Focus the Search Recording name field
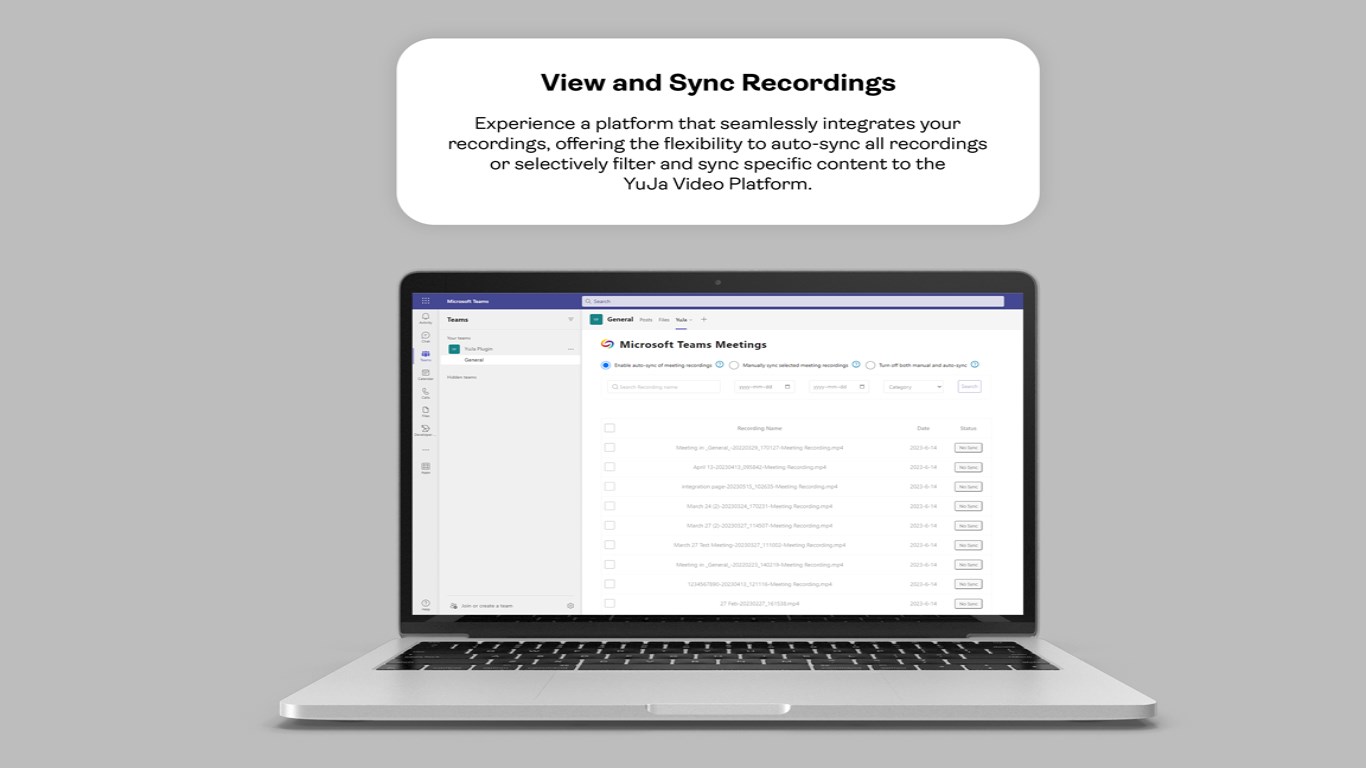The width and height of the screenshot is (1366, 768). point(664,387)
